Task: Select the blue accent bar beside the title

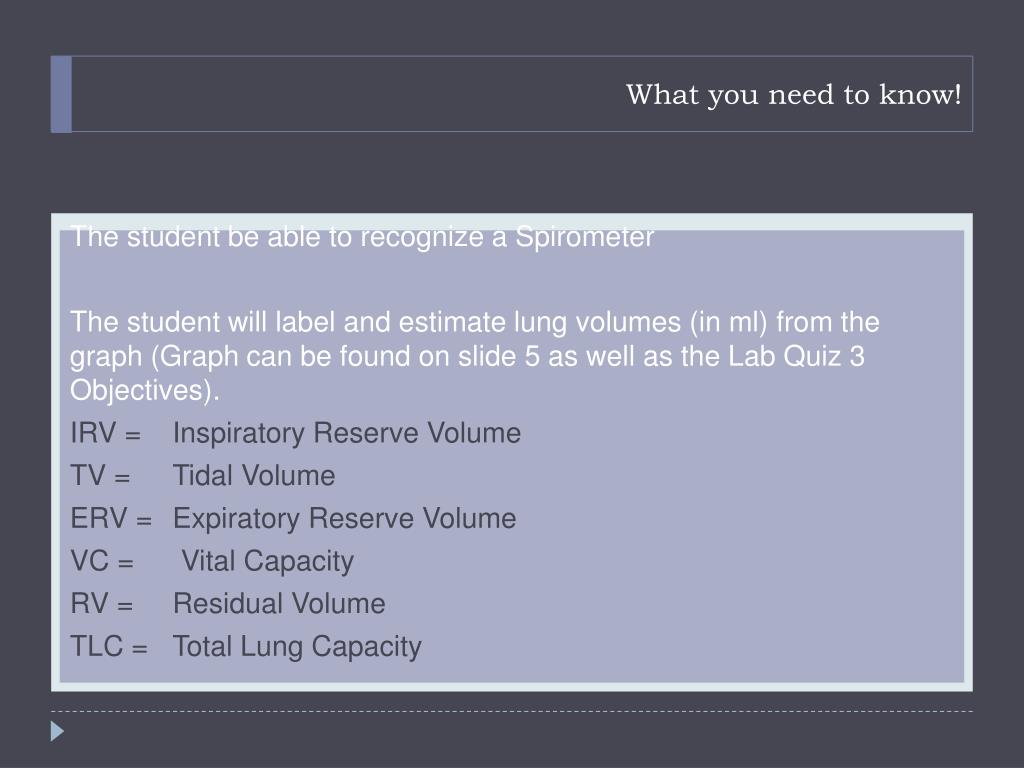Action: pos(61,94)
